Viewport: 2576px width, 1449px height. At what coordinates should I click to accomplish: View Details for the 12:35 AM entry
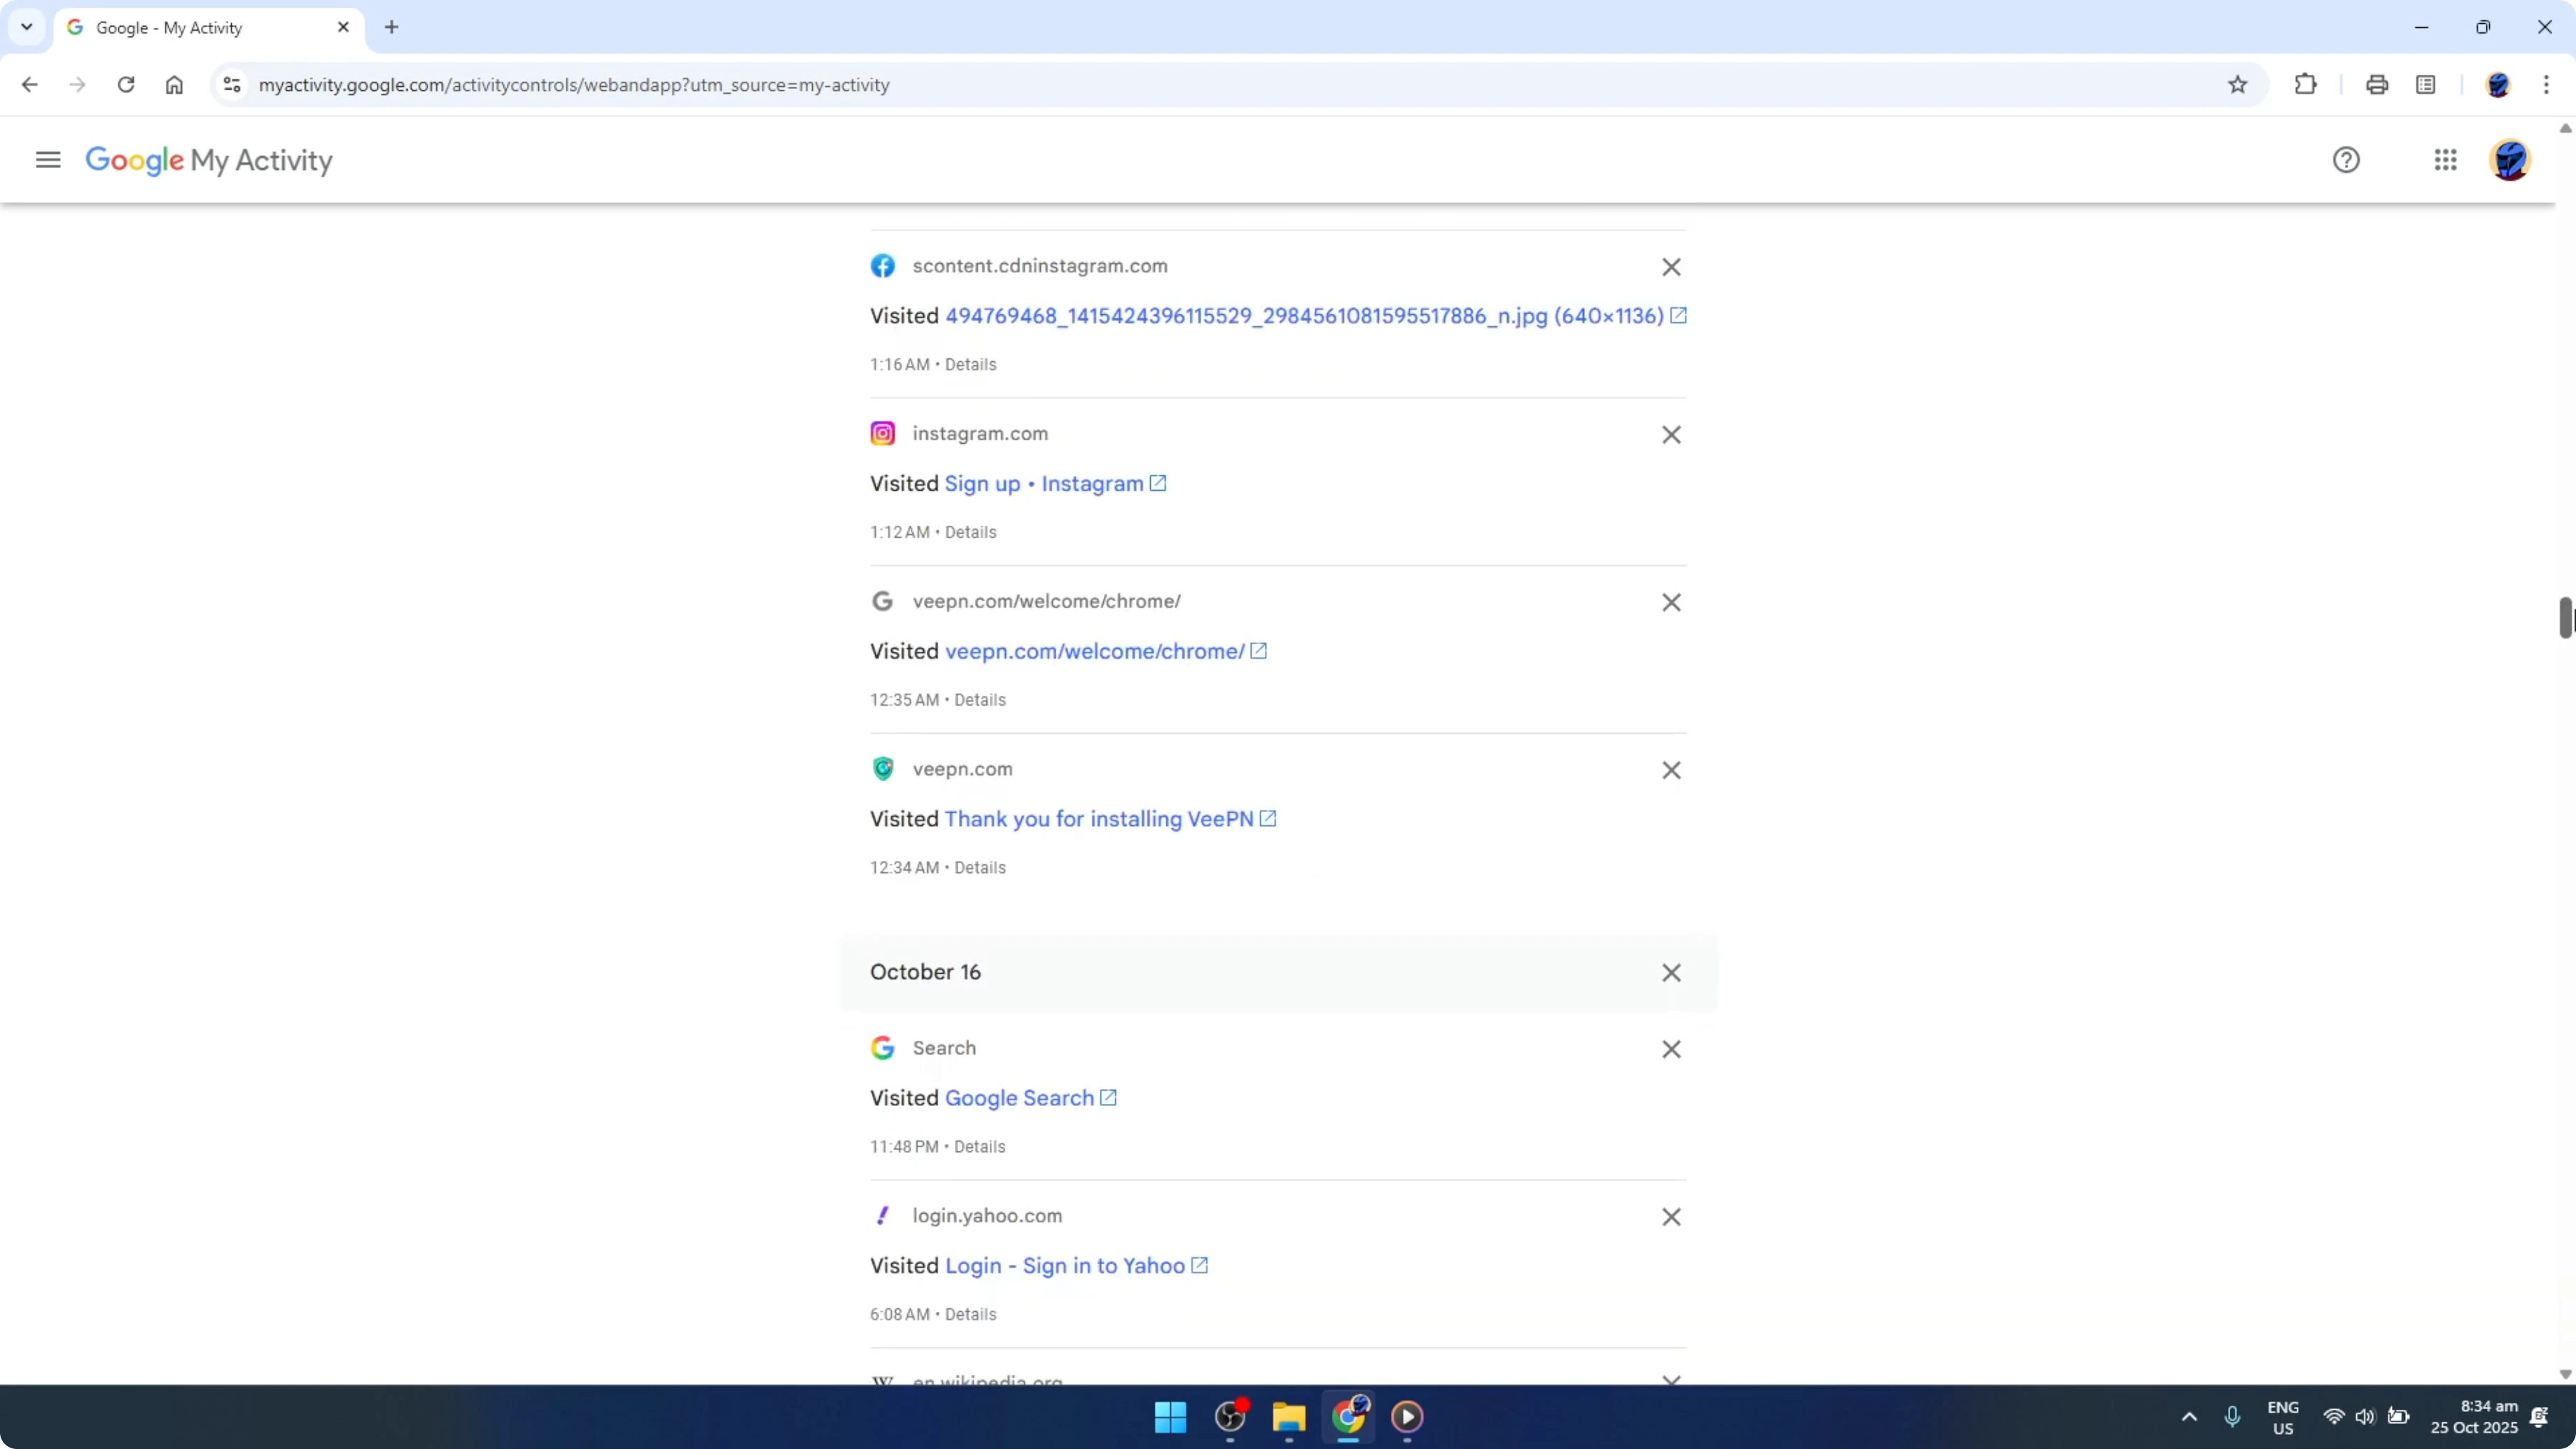pyautogui.click(x=980, y=700)
